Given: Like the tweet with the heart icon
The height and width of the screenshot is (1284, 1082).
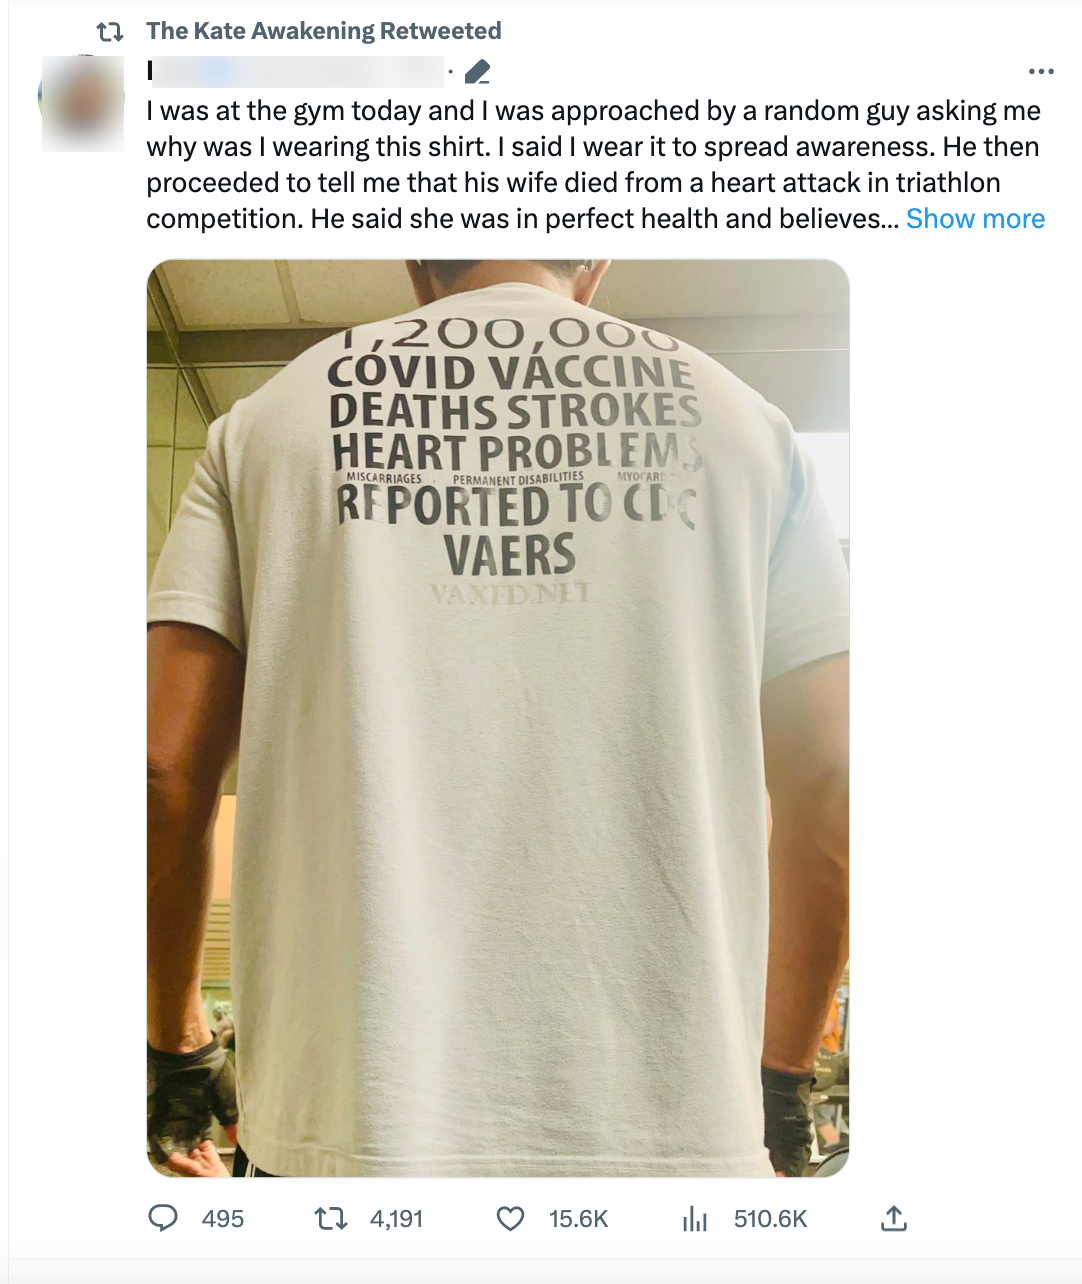Looking at the screenshot, I should click(x=511, y=1219).
